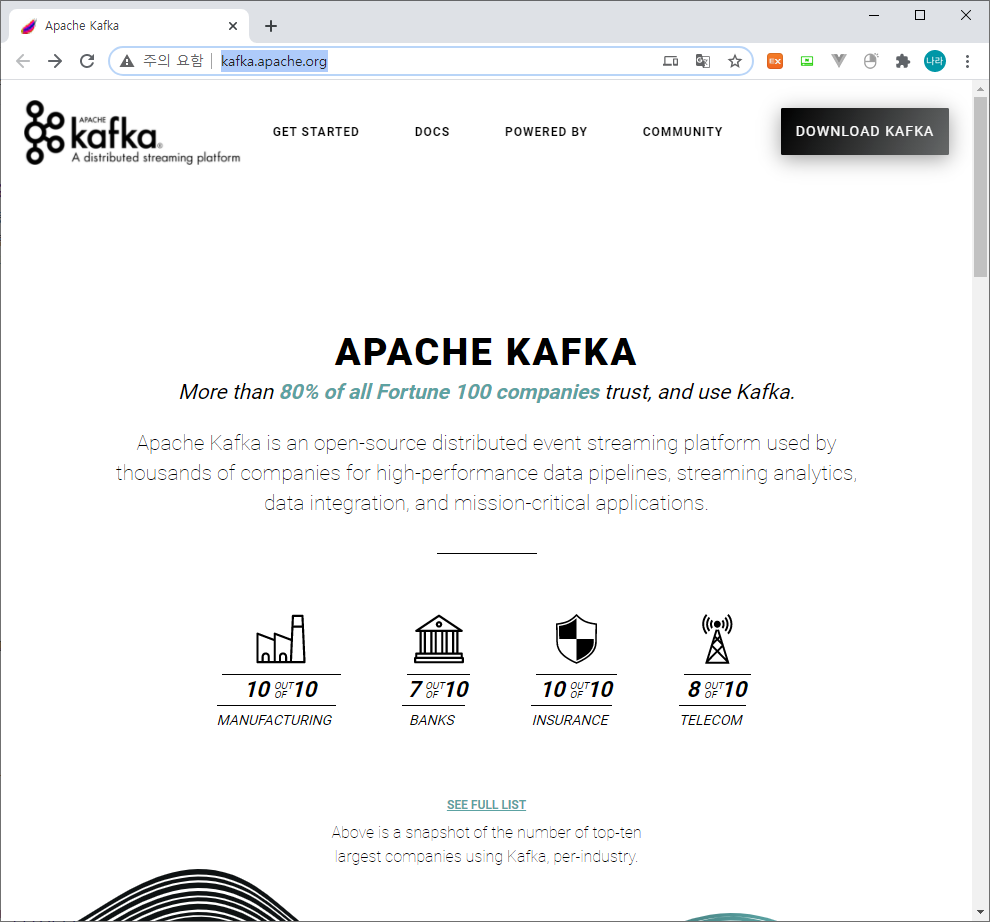The image size is (990, 922).
Task: Click the '10 out of 10' INSURANCE stat
Action: click(577, 690)
